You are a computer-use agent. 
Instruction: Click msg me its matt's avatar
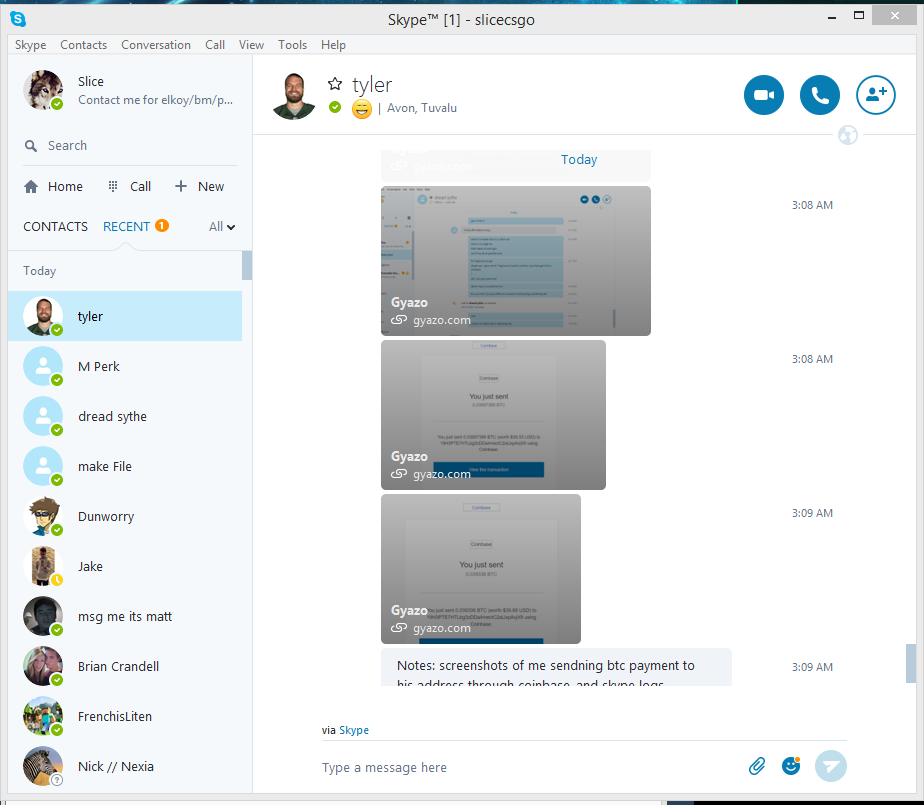43,616
